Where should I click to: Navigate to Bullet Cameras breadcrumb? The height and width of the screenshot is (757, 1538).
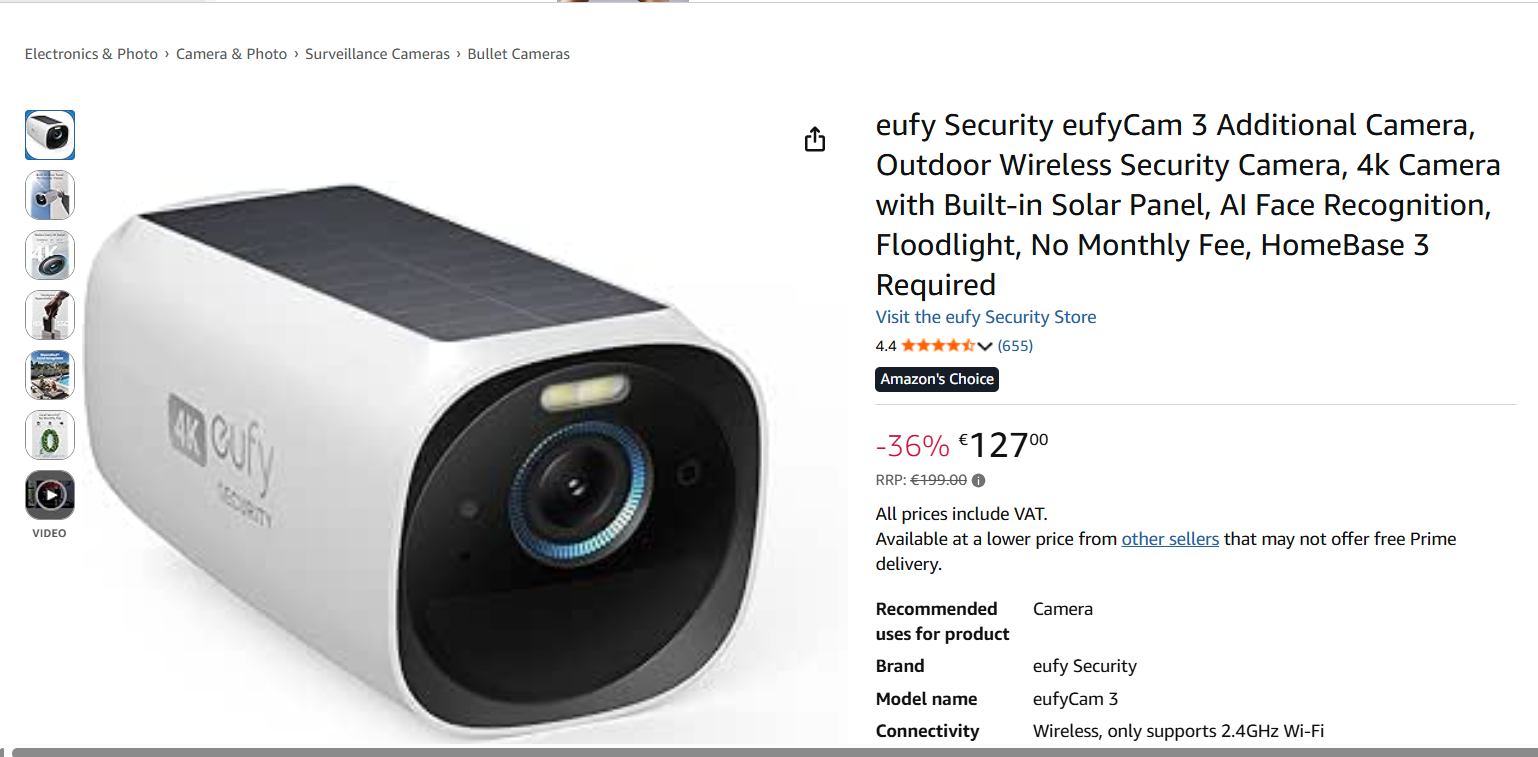tap(518, 53)
